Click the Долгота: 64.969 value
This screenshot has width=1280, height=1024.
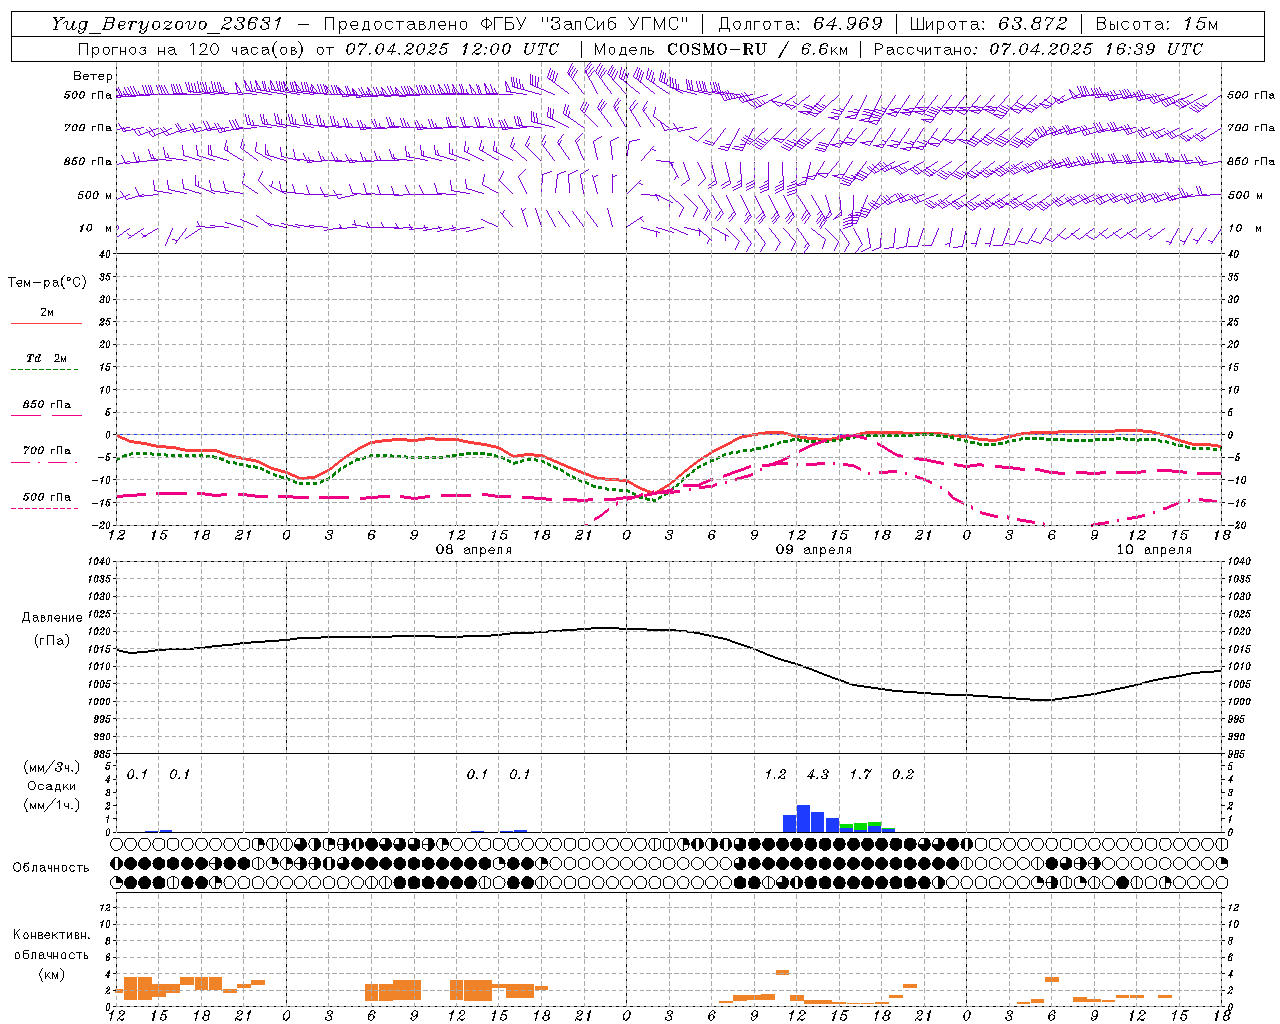pos(800,23)
